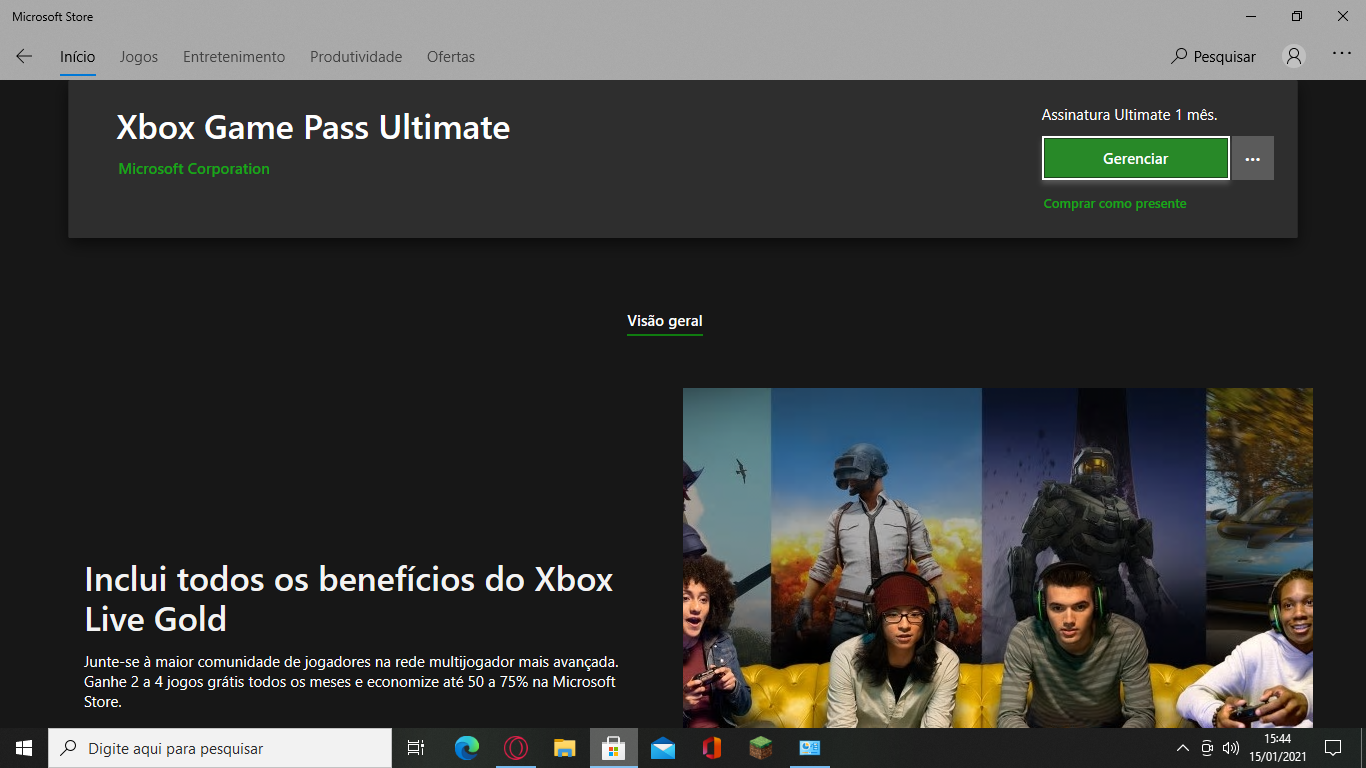Screen dimensions: 1366x768
Task: Open the Comprar como presente link
Action: (1115, 204)
